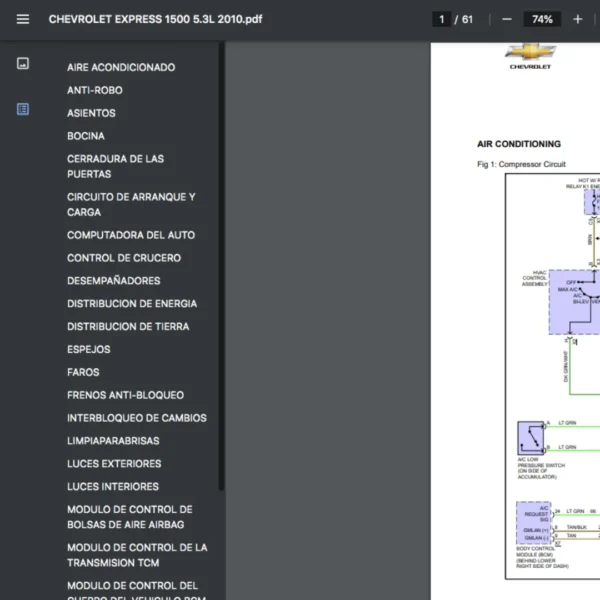Go to the BOCINA bookmark
This screenshot has width=600, height=600.
coord(86,136)
